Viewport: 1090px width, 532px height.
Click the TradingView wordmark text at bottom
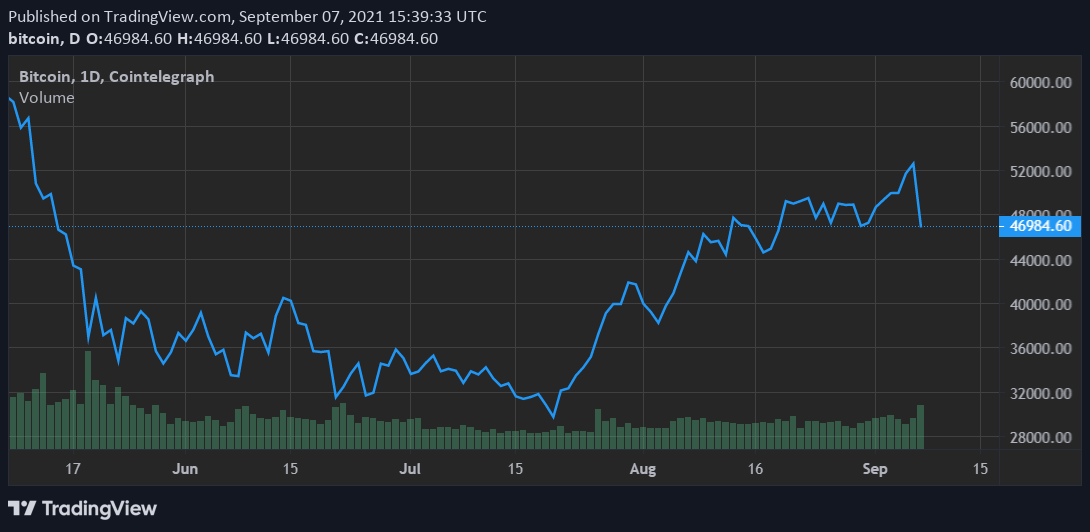pyautogui.click(x=98, y=508)
